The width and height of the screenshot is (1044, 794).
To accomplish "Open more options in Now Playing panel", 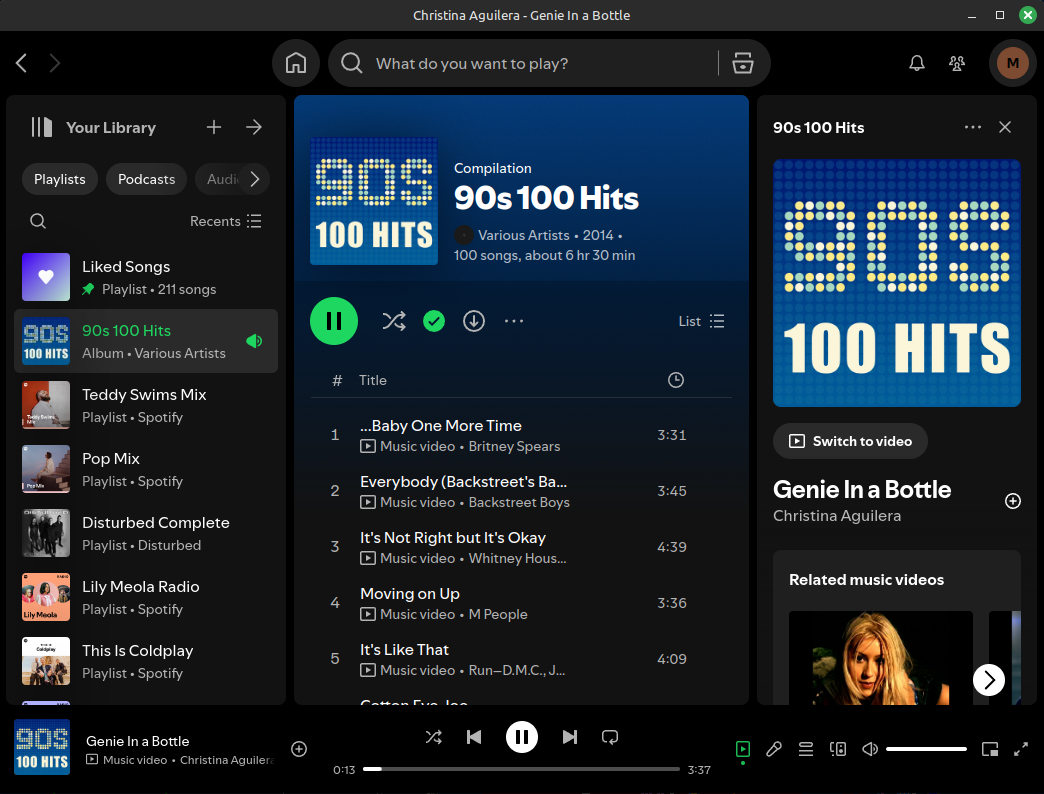I will click(973, 127).
